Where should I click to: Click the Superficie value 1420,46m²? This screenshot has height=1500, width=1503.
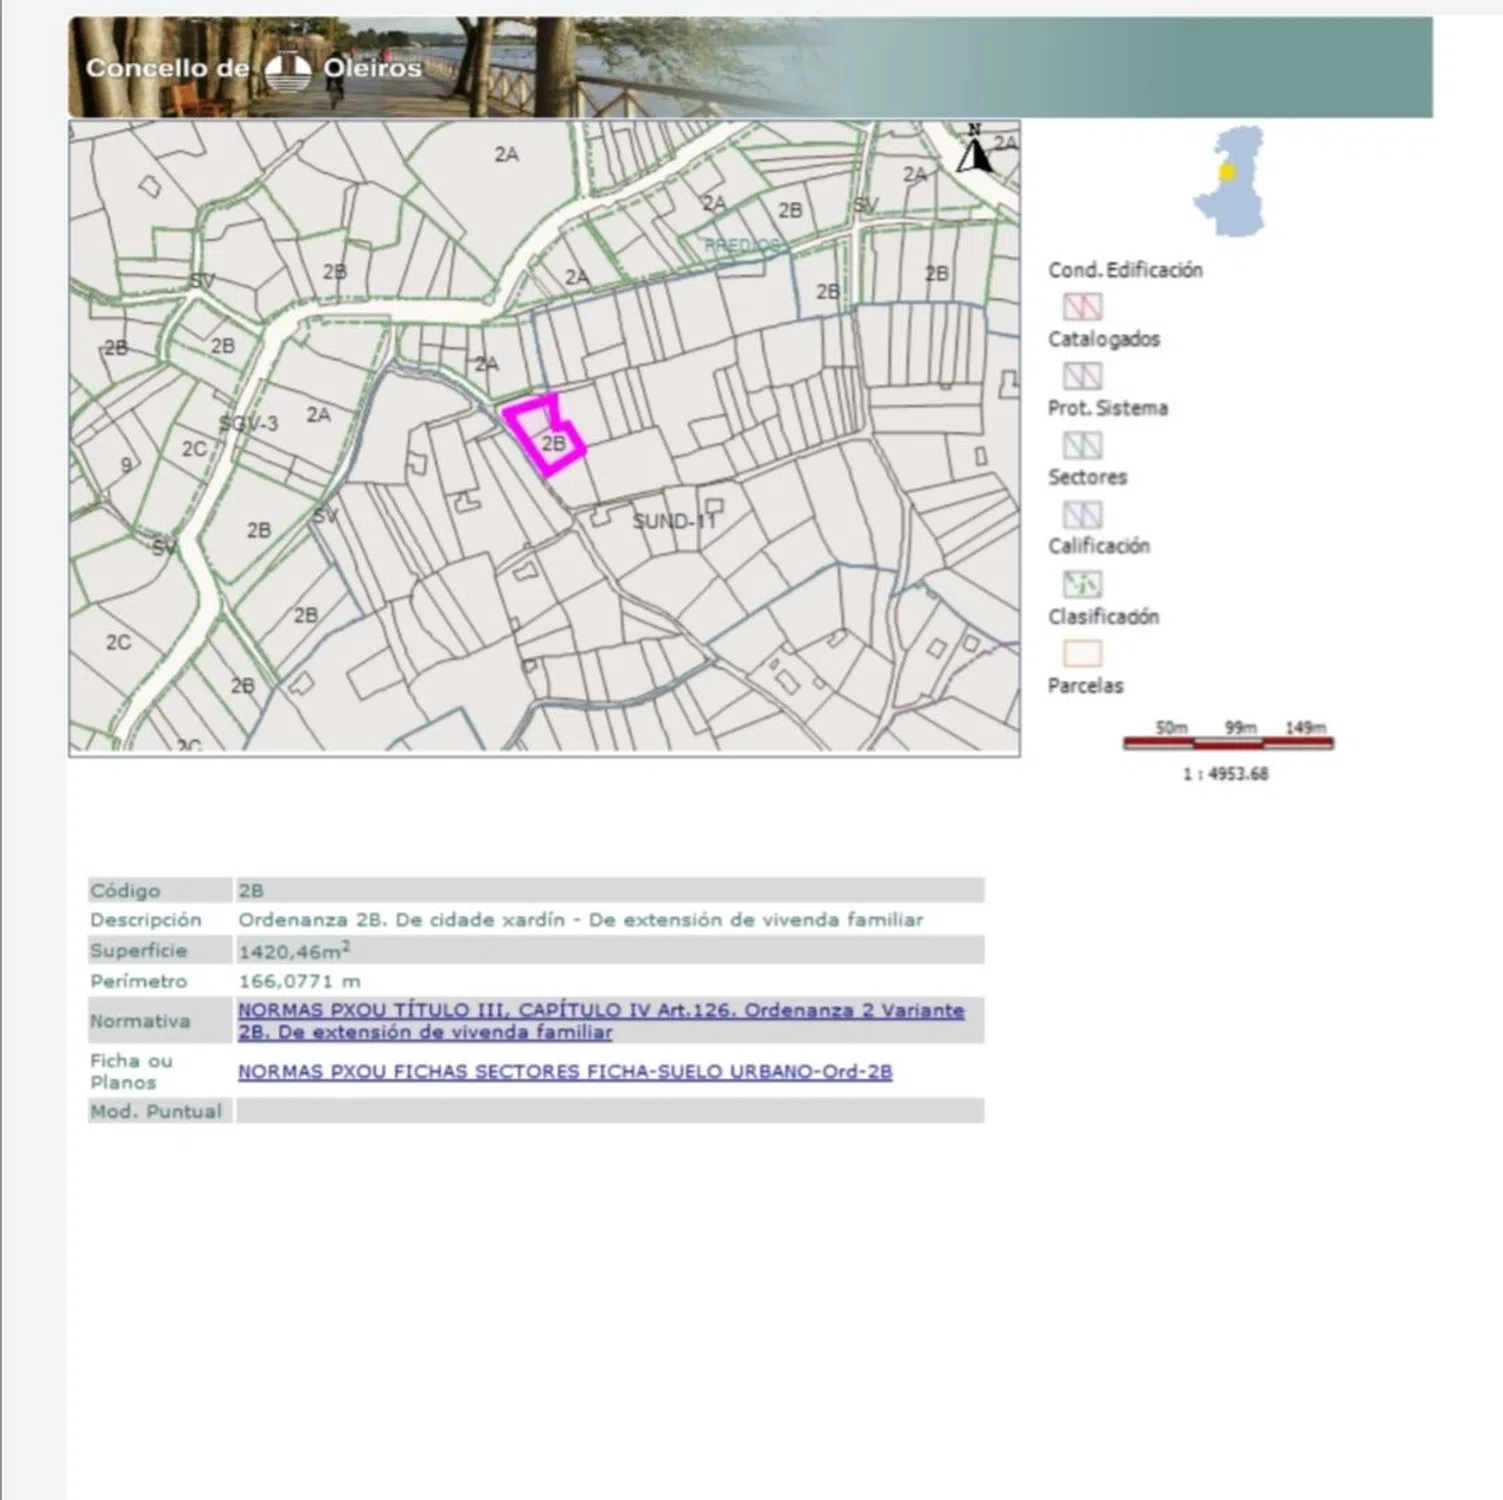point(294,951)
